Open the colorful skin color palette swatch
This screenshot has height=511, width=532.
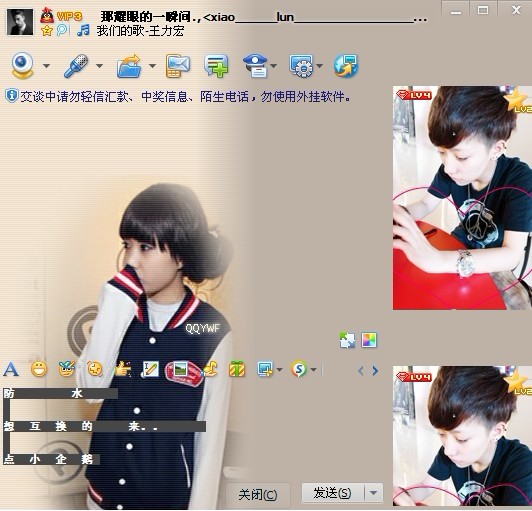[x=369, y=340]
